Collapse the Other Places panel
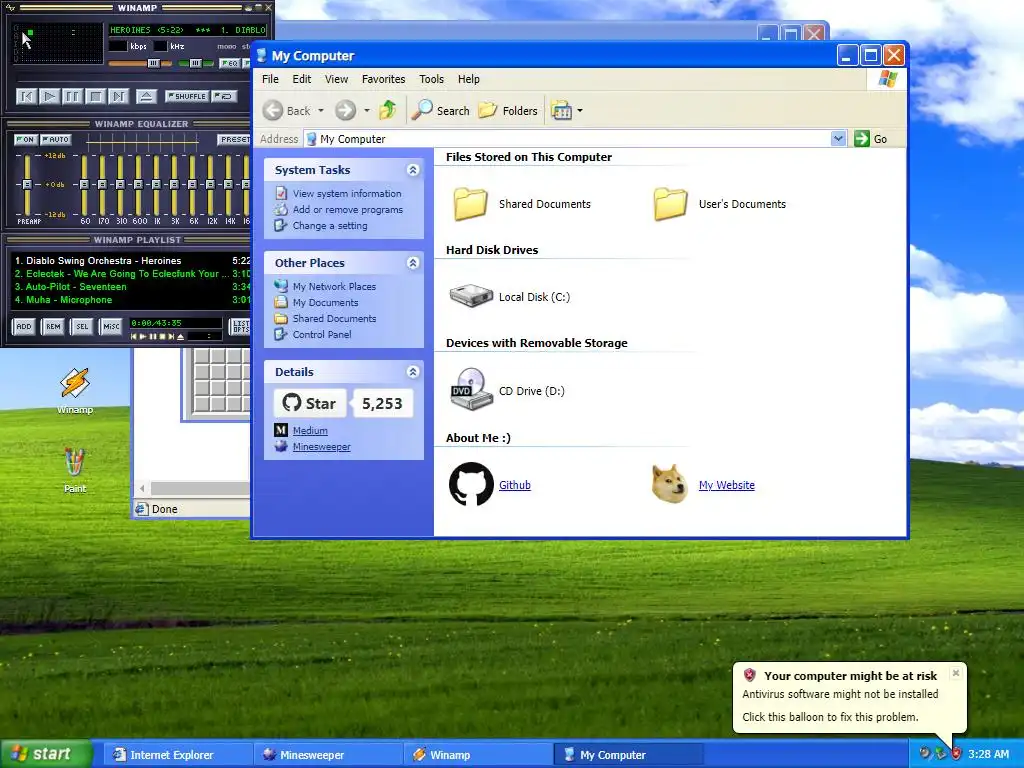The height and width of the screenshot is (768, 1024). tap(413, 263)
